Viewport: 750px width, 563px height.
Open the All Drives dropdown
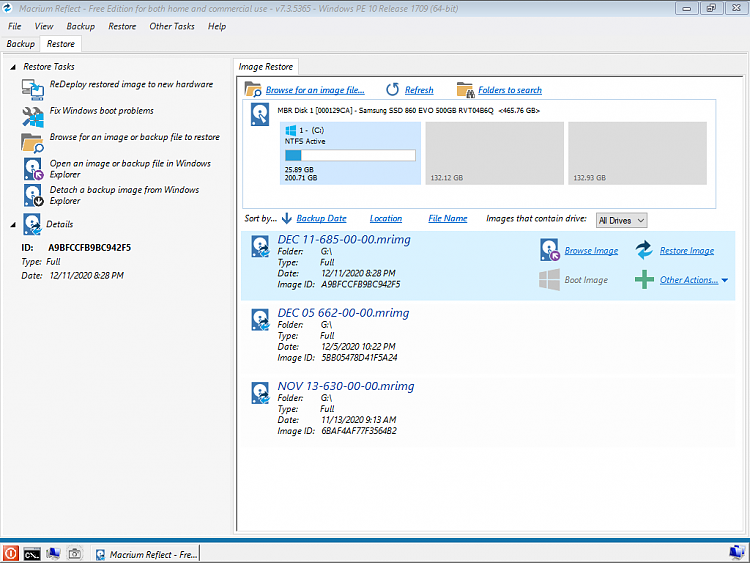[621, 221]
